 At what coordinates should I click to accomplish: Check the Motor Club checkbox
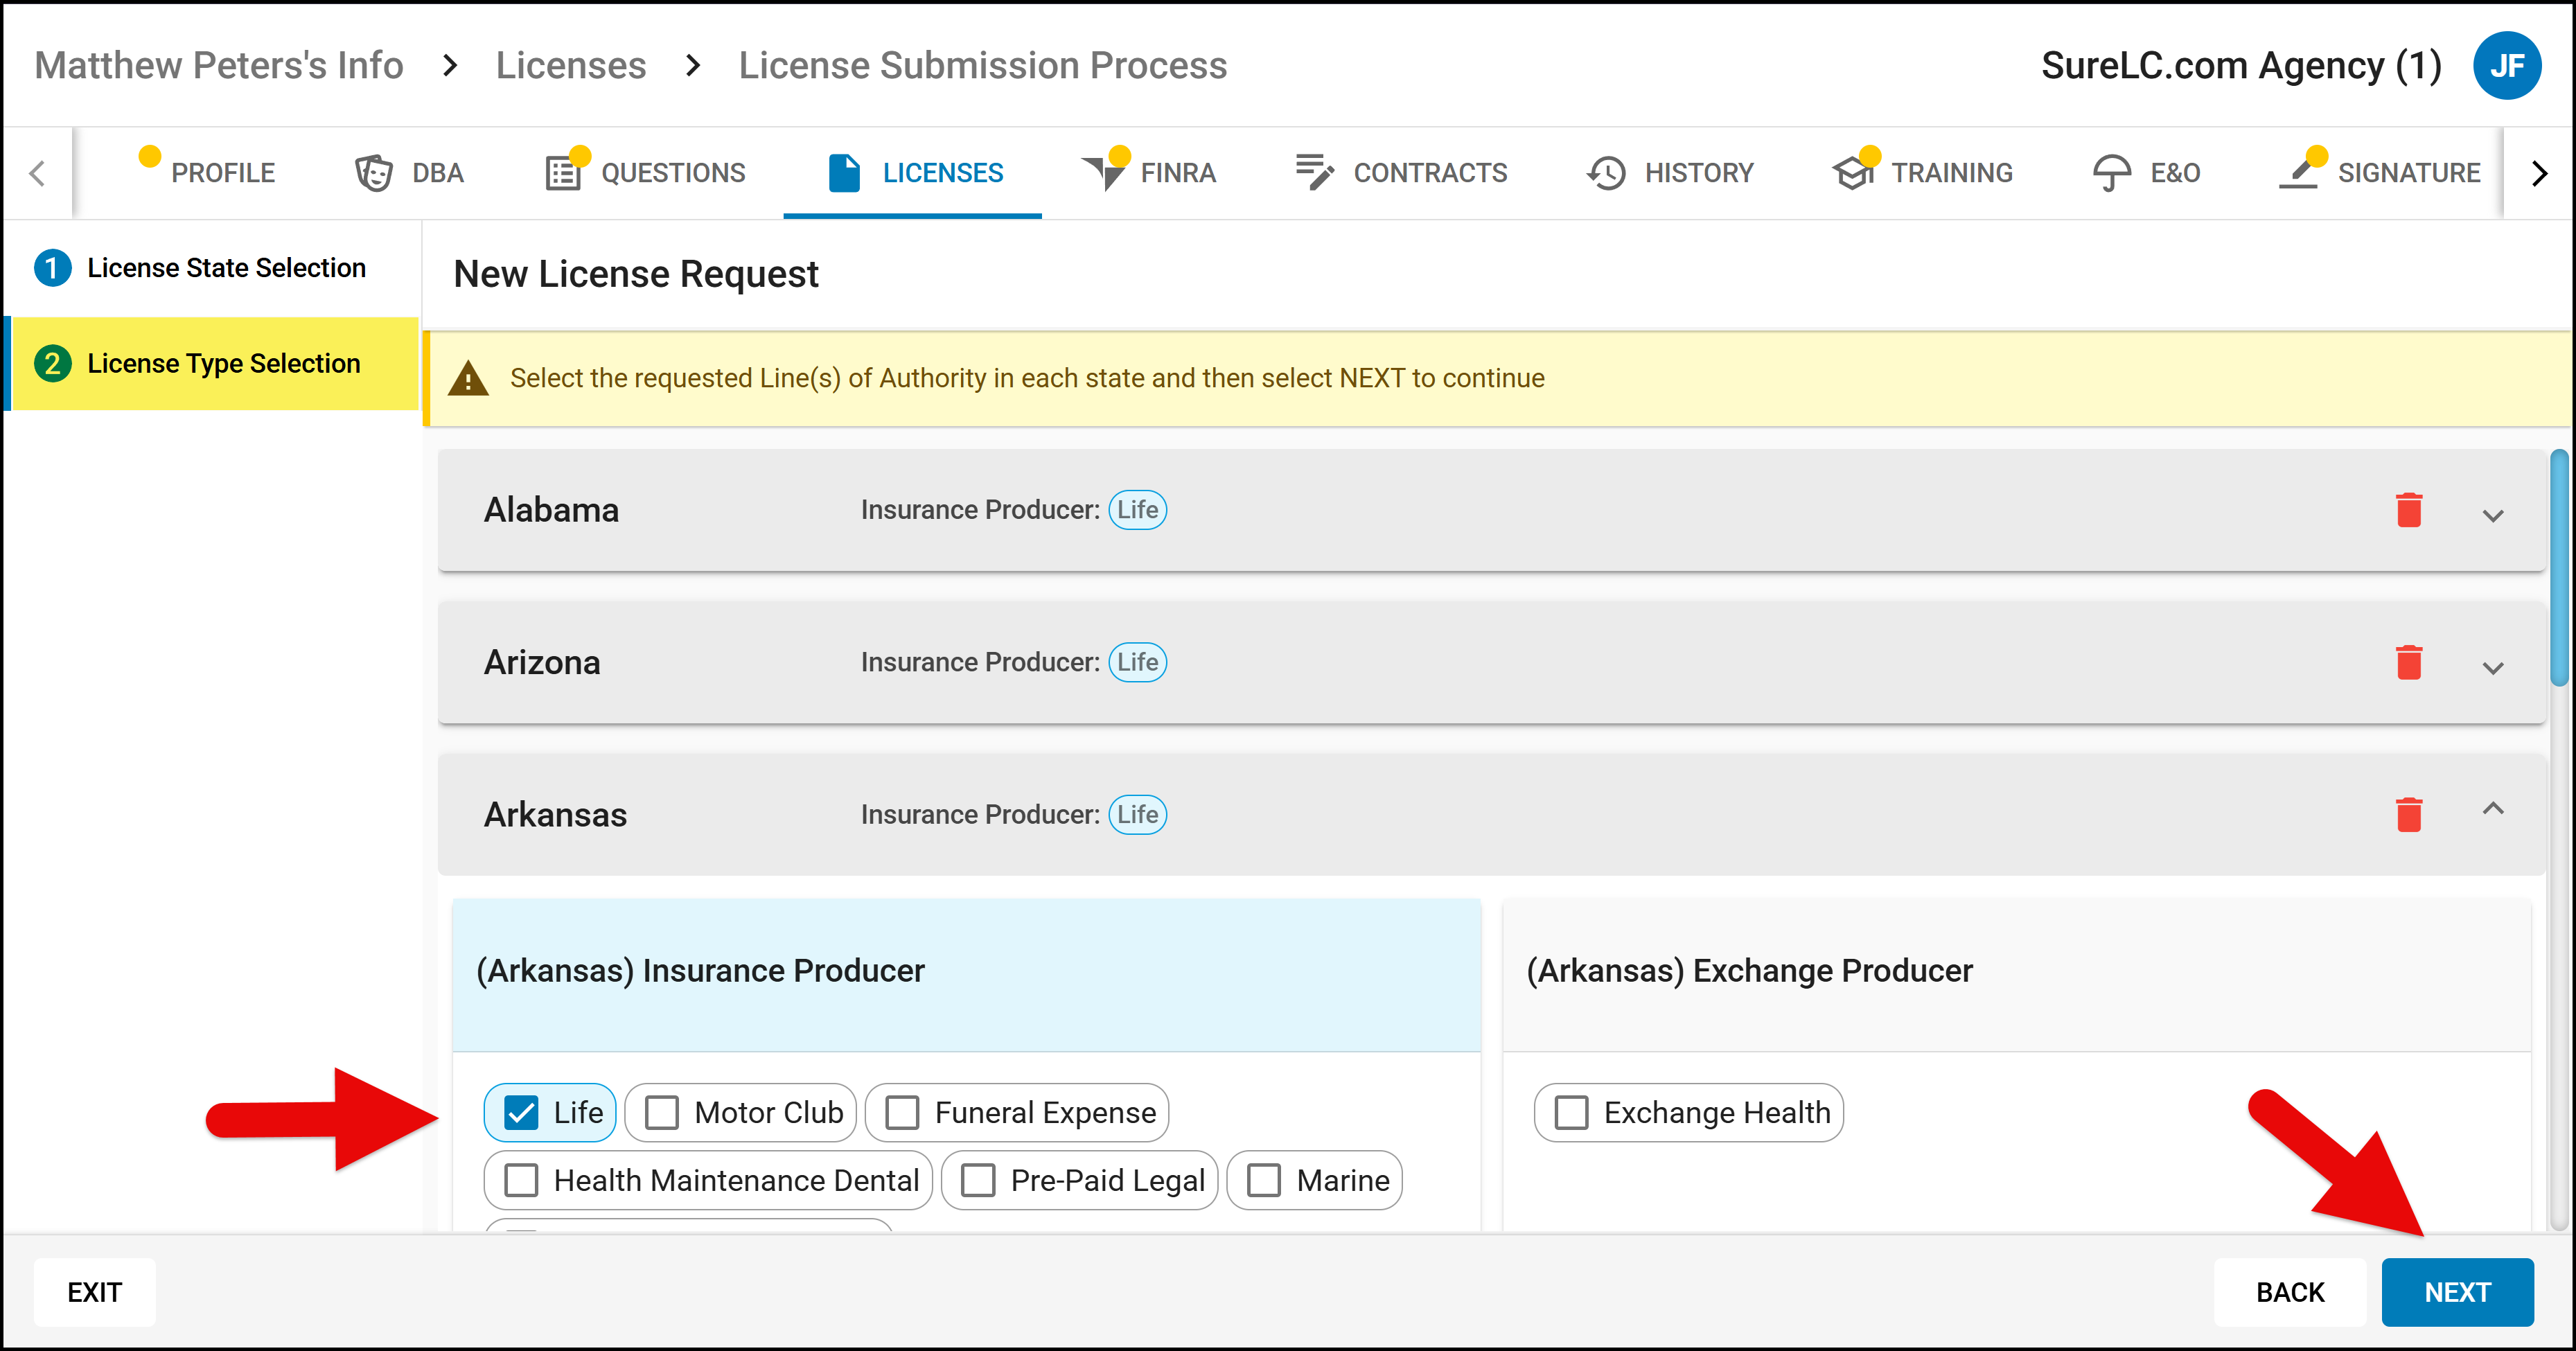click(662, 1113)
